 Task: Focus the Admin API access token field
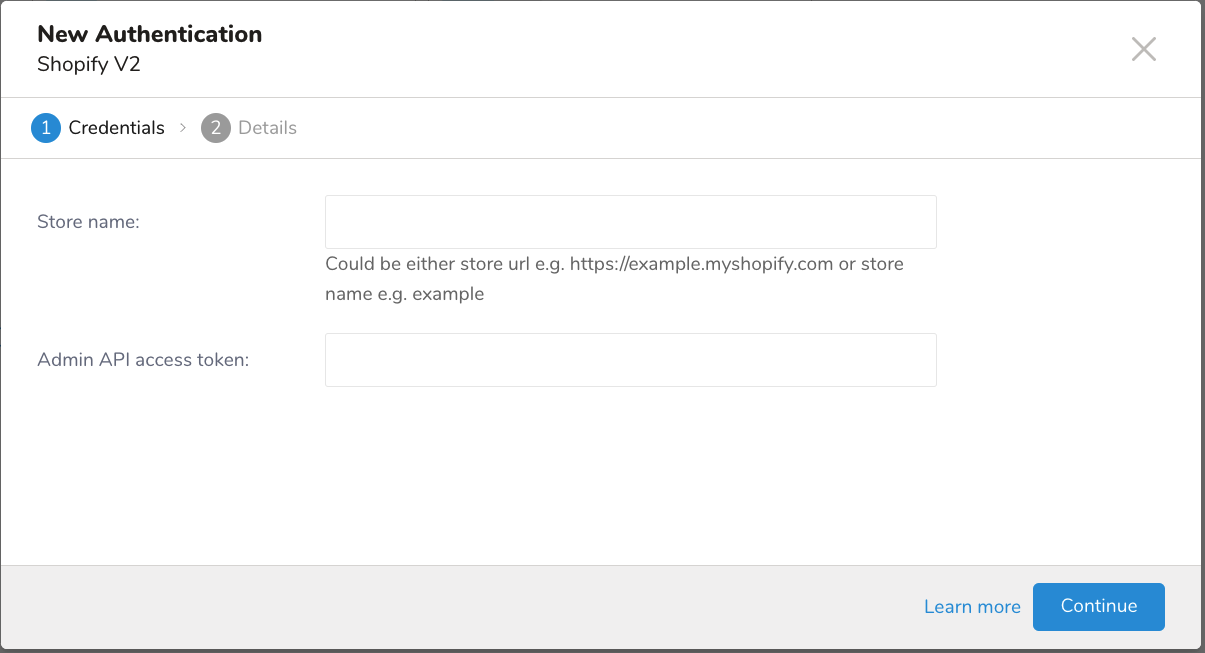(630, 360)
